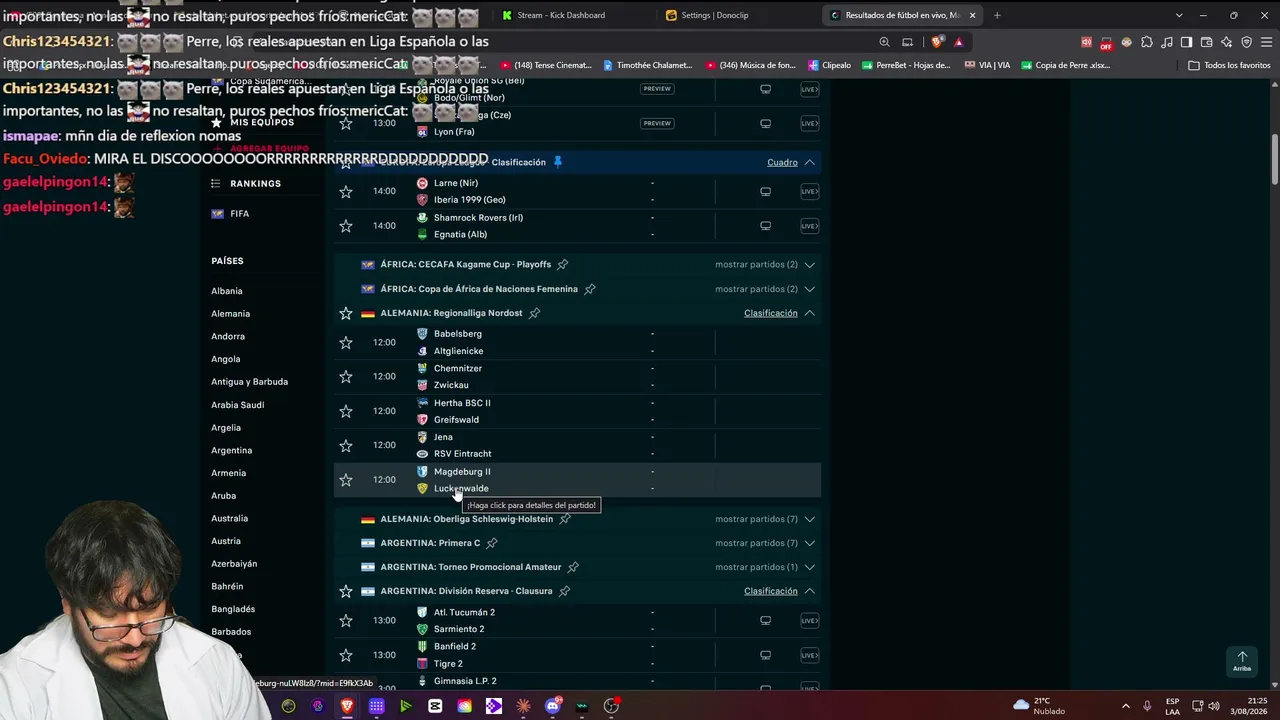Image resolution: width=1280 pixels, height=720 pixels.
Task: Open Brave Rewards triangle icon
Action: 959,42
